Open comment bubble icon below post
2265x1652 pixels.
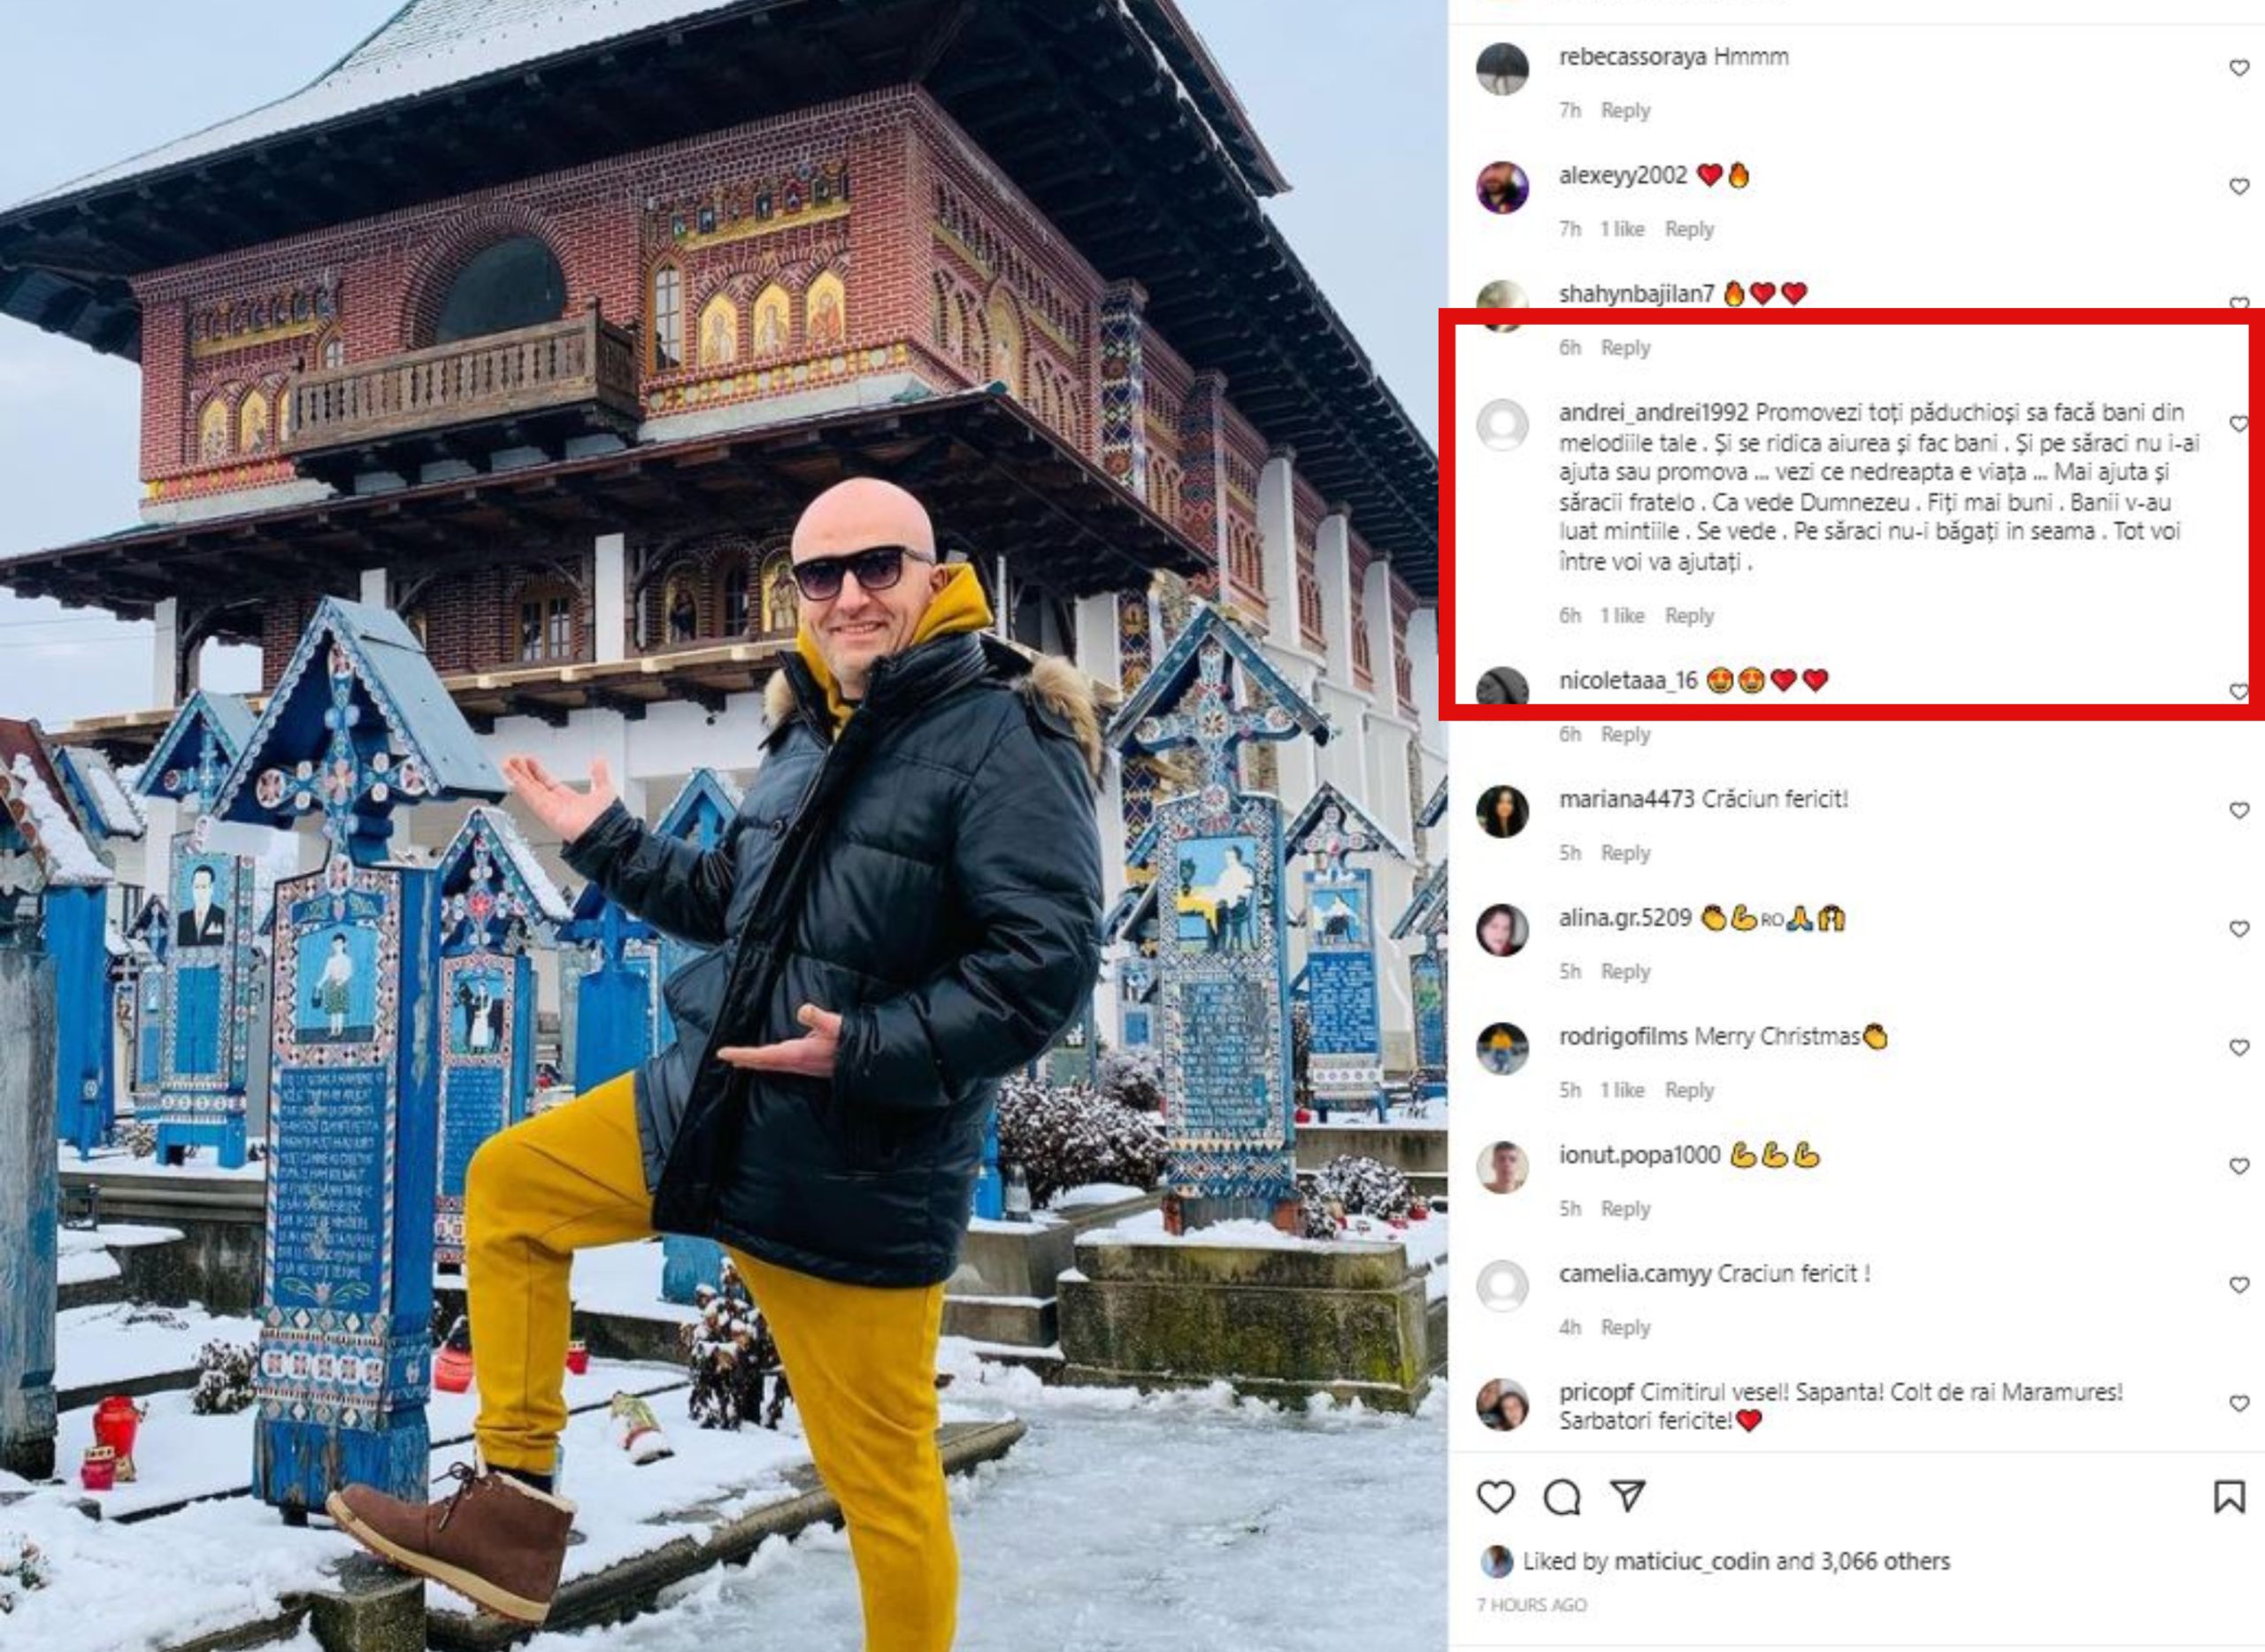click(1562, 1497)
